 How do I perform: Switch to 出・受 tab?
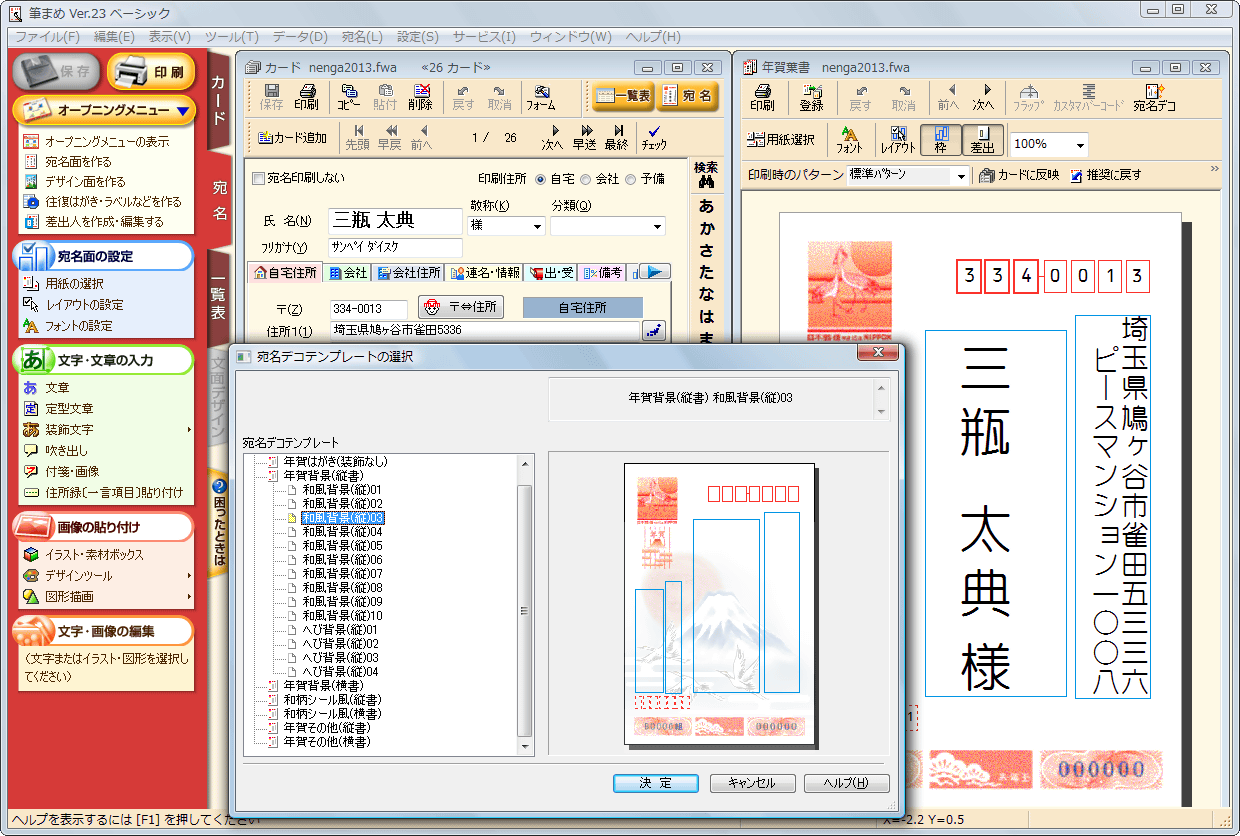tap(553, 272)
